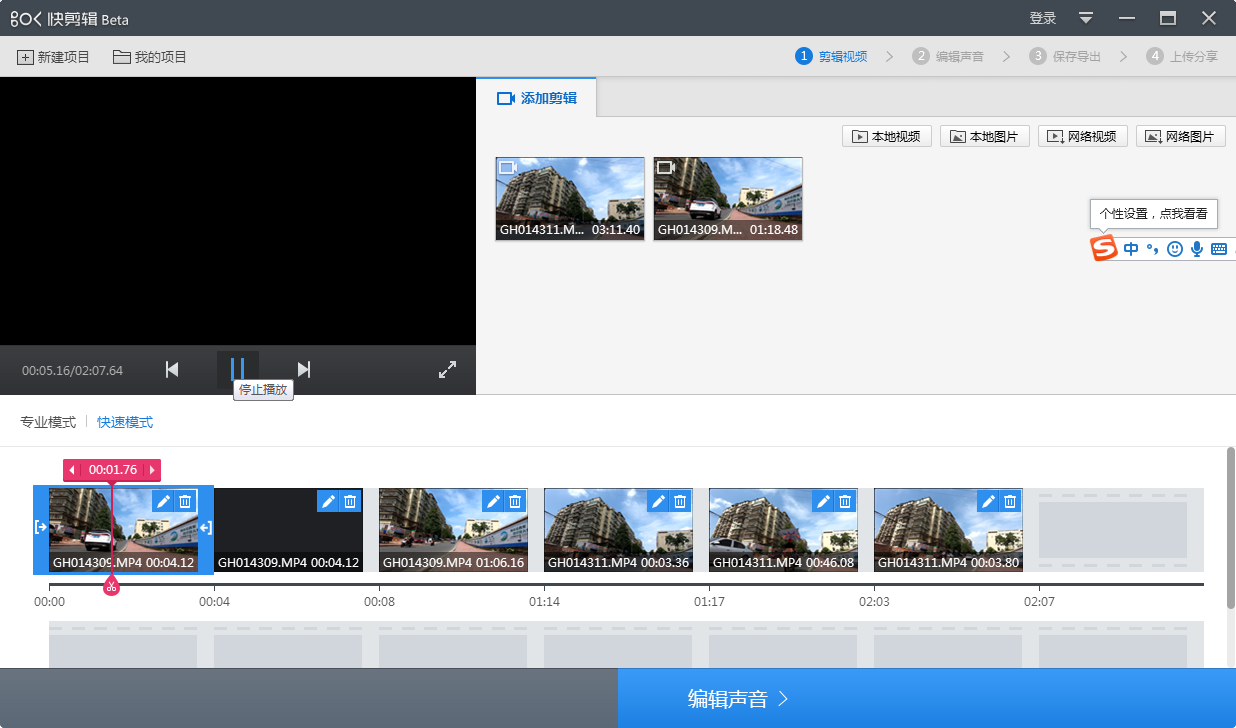This screenshot has width=1236, height=728.
Task: Add a 本地图片 local image
Action: [x=985, y=136]
